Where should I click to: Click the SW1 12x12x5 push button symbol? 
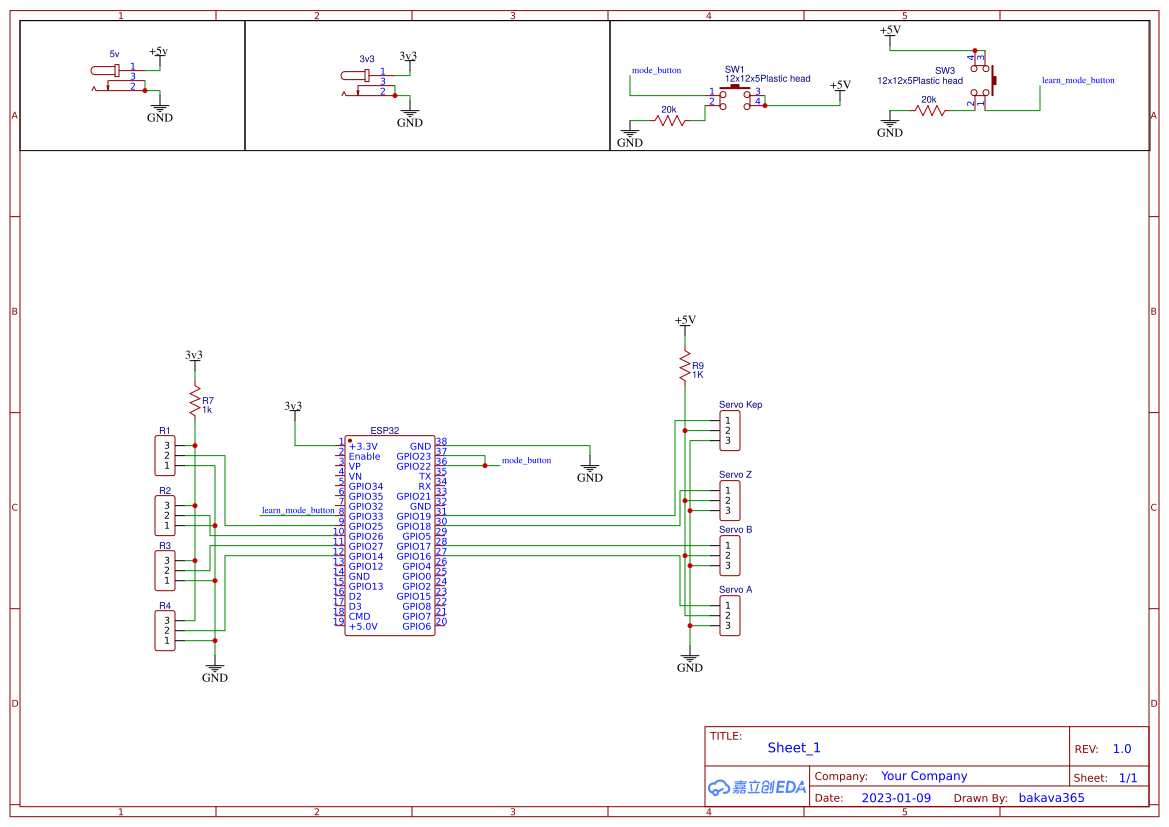coord(737,95)
